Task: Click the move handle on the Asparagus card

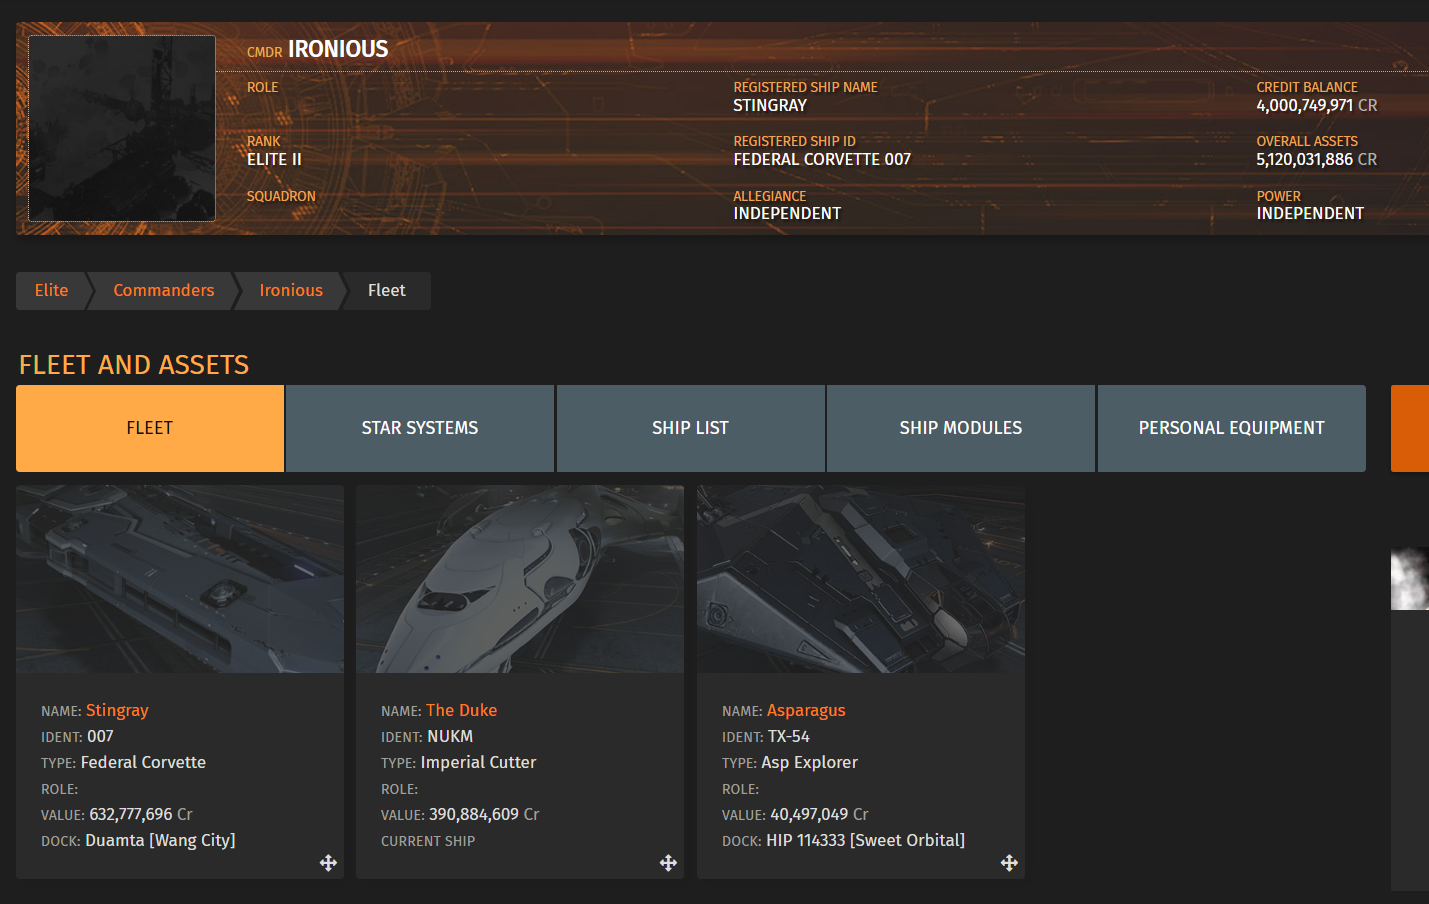Action: click(1009, 863)
